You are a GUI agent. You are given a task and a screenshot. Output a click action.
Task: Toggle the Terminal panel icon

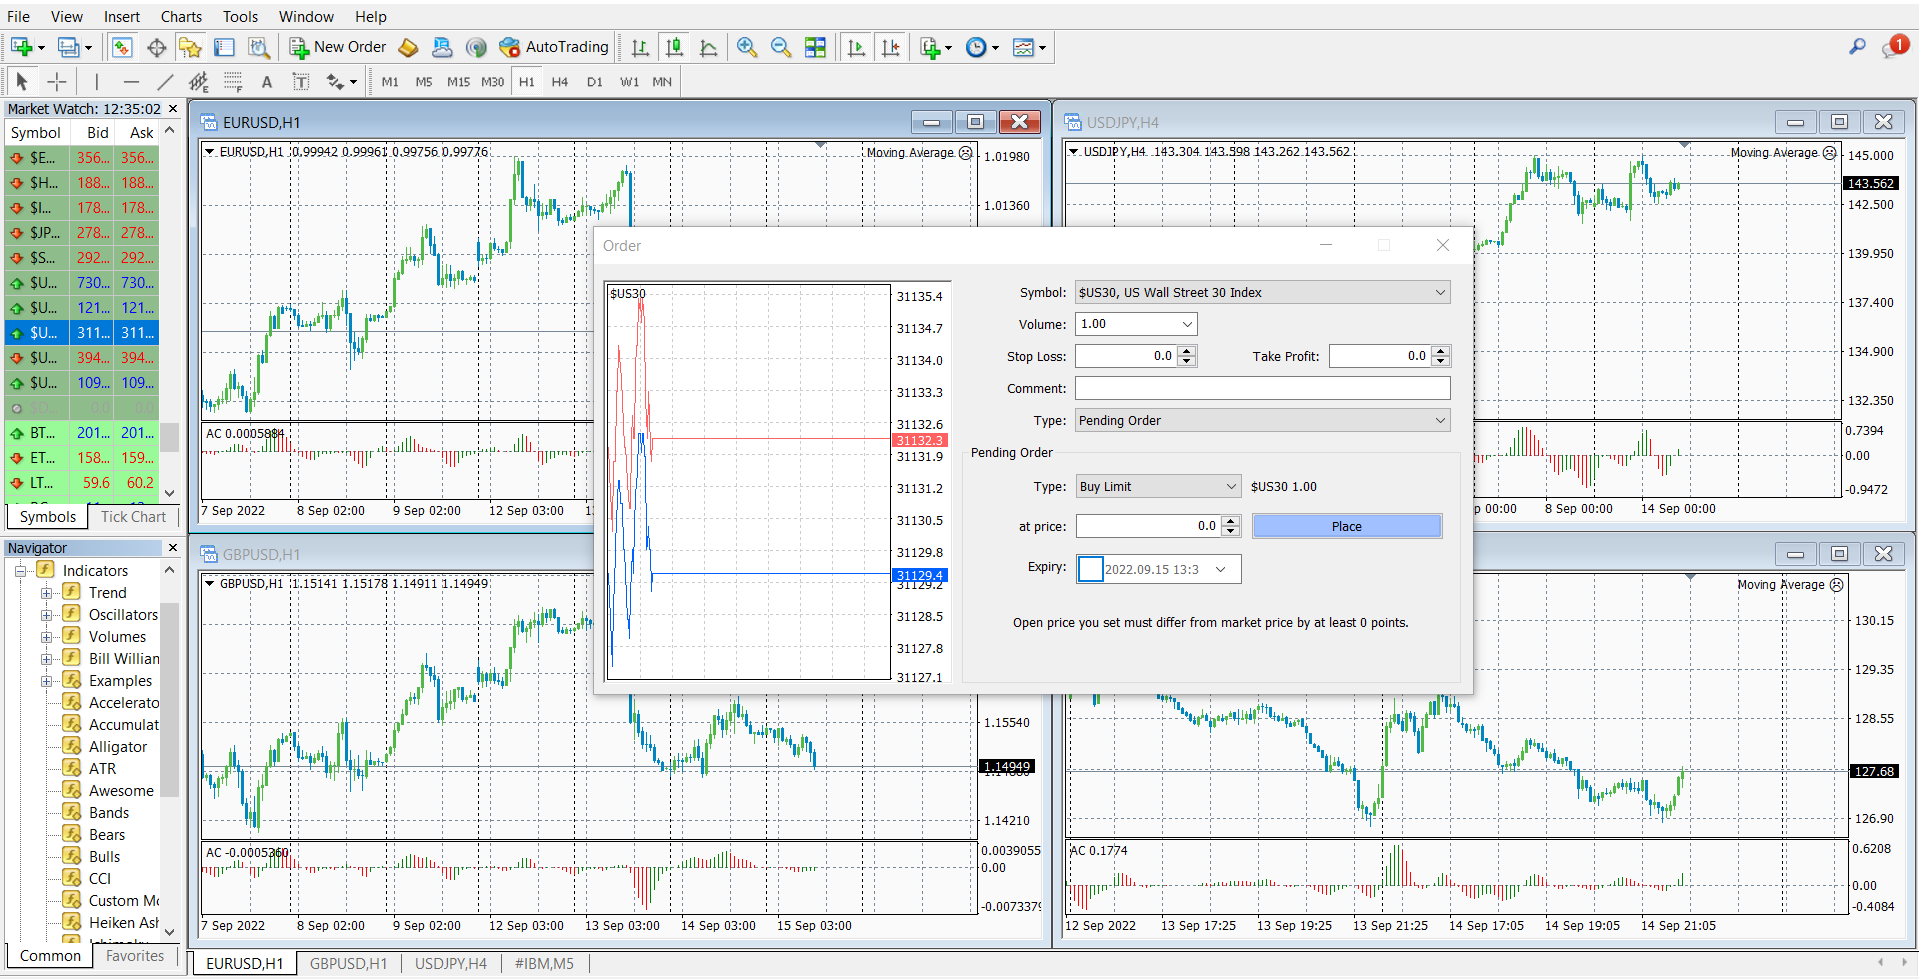point(224,47)
